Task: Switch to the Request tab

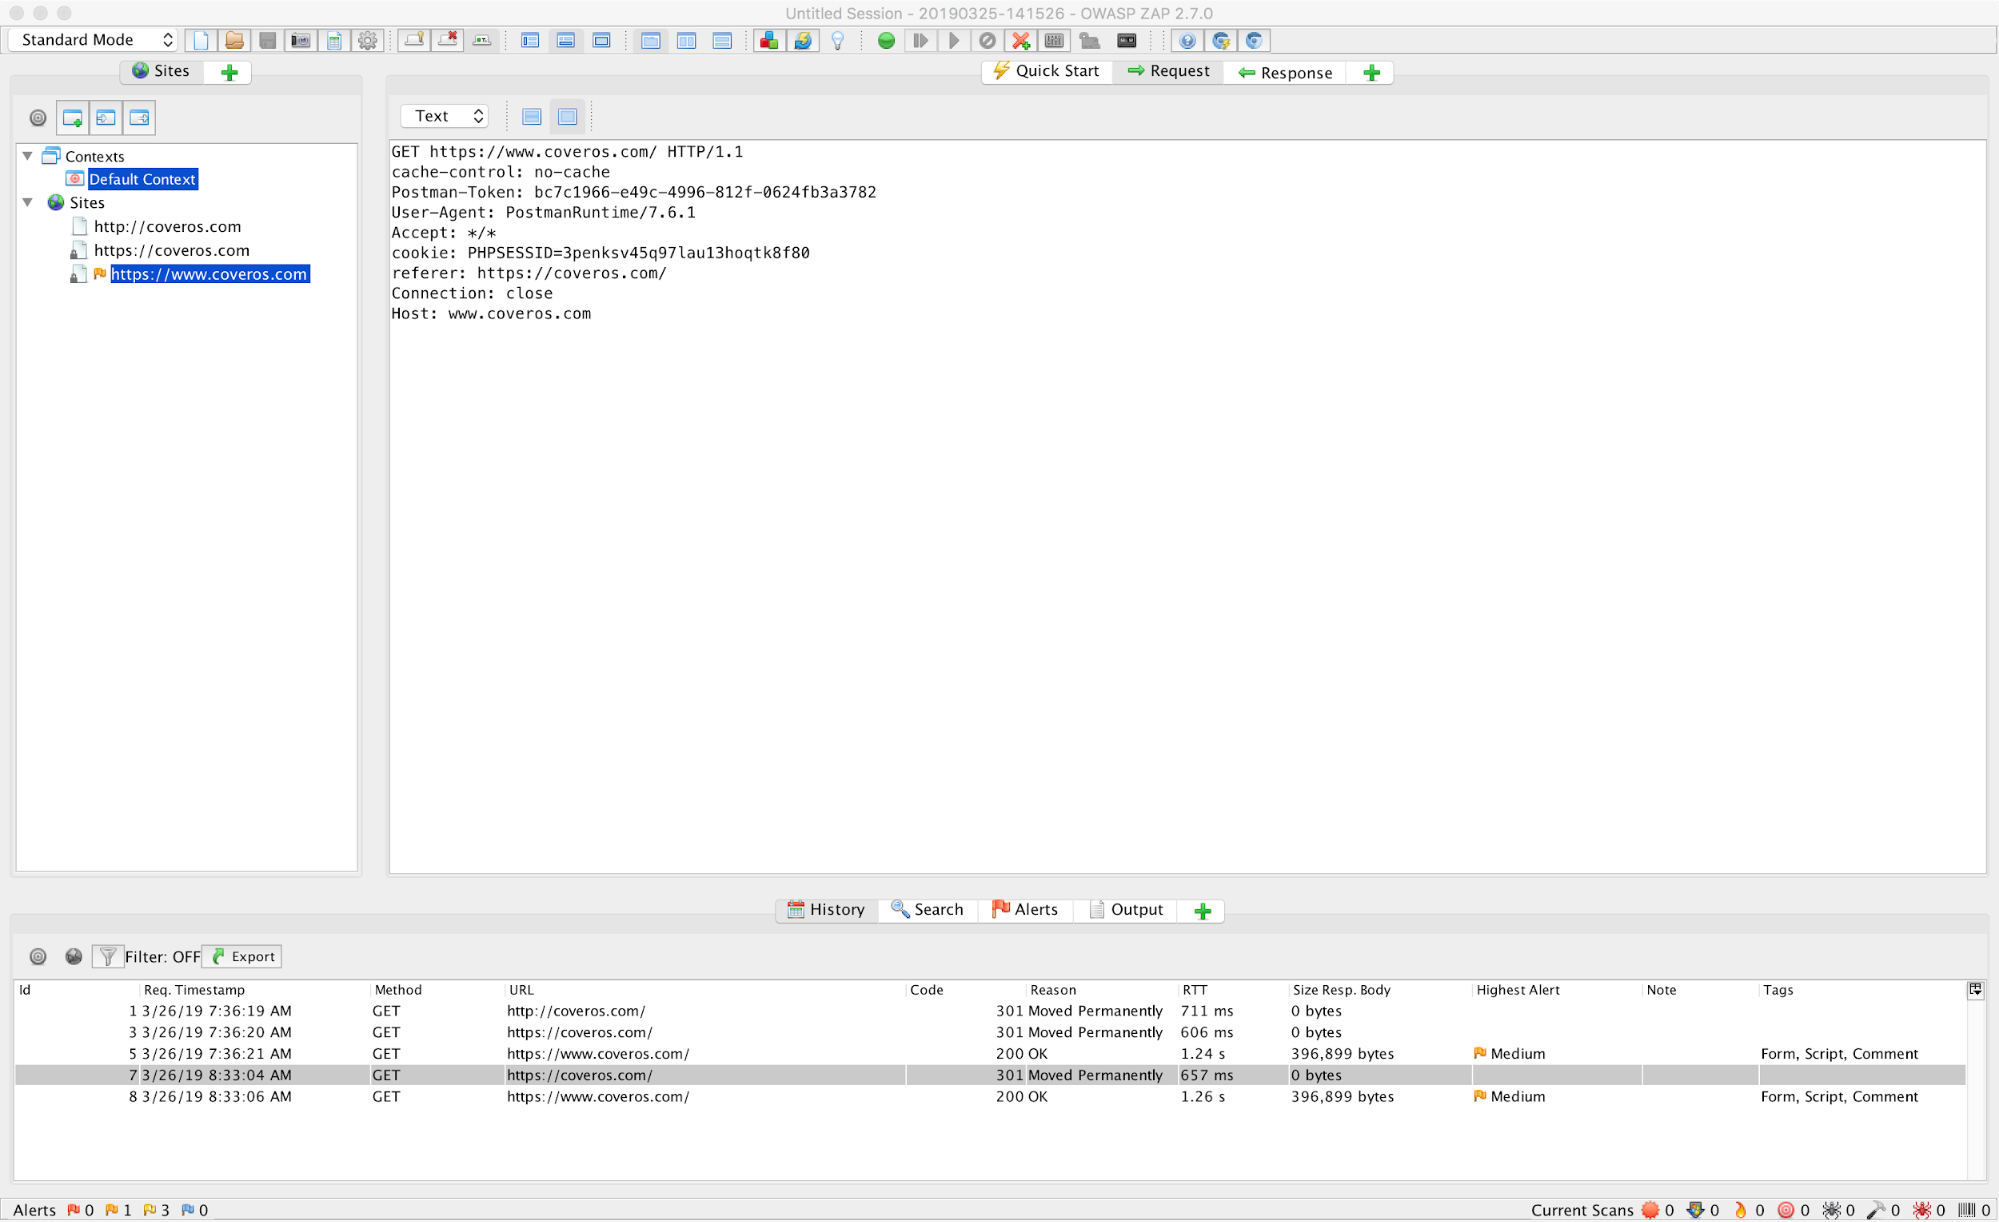Action: click(x=1168, y=71)
